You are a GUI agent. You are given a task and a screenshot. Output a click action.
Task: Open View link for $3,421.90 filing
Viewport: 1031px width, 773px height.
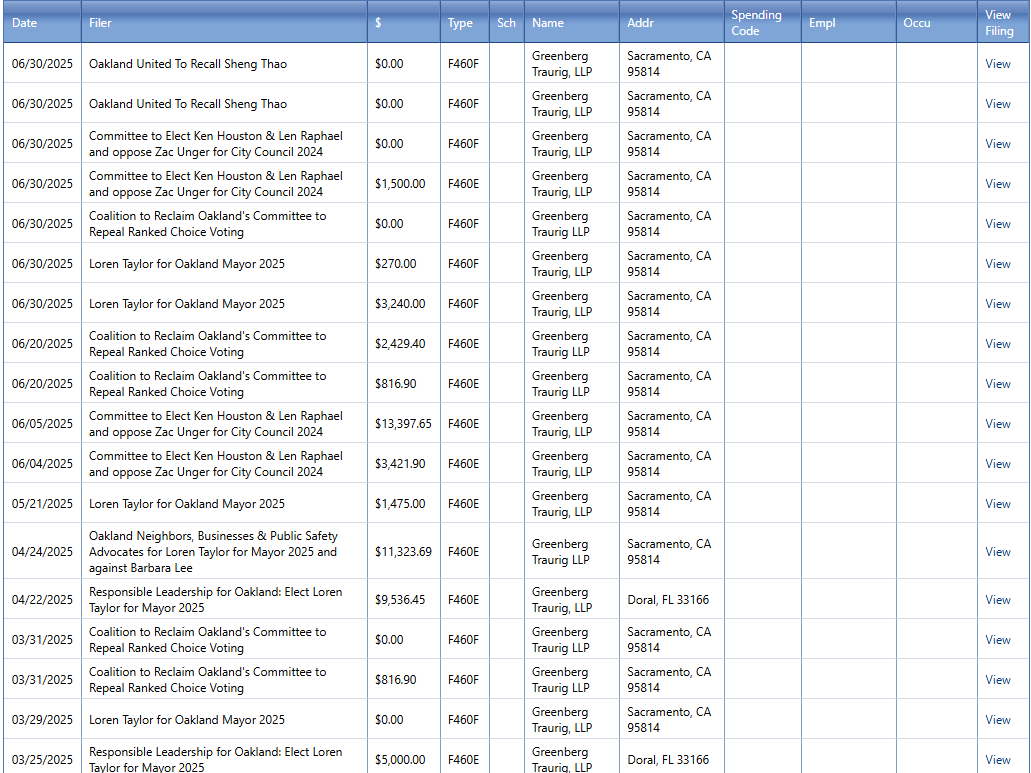[x=997, y=464]
